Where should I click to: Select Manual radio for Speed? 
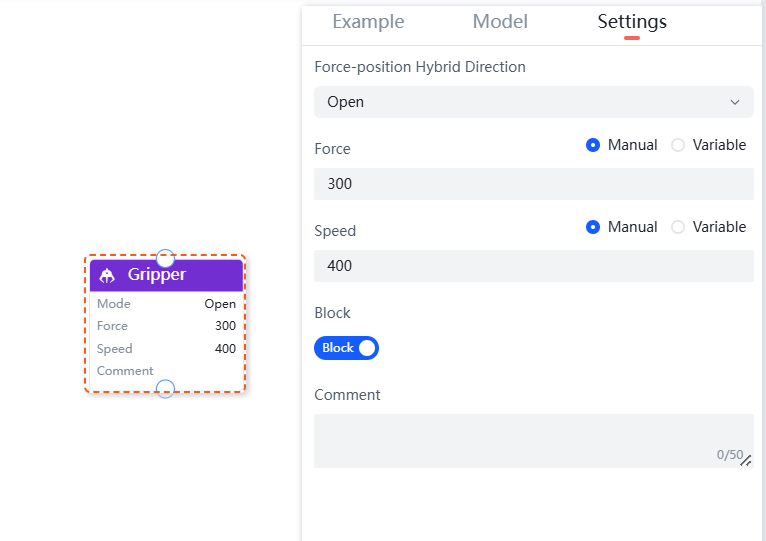[593, 227]
